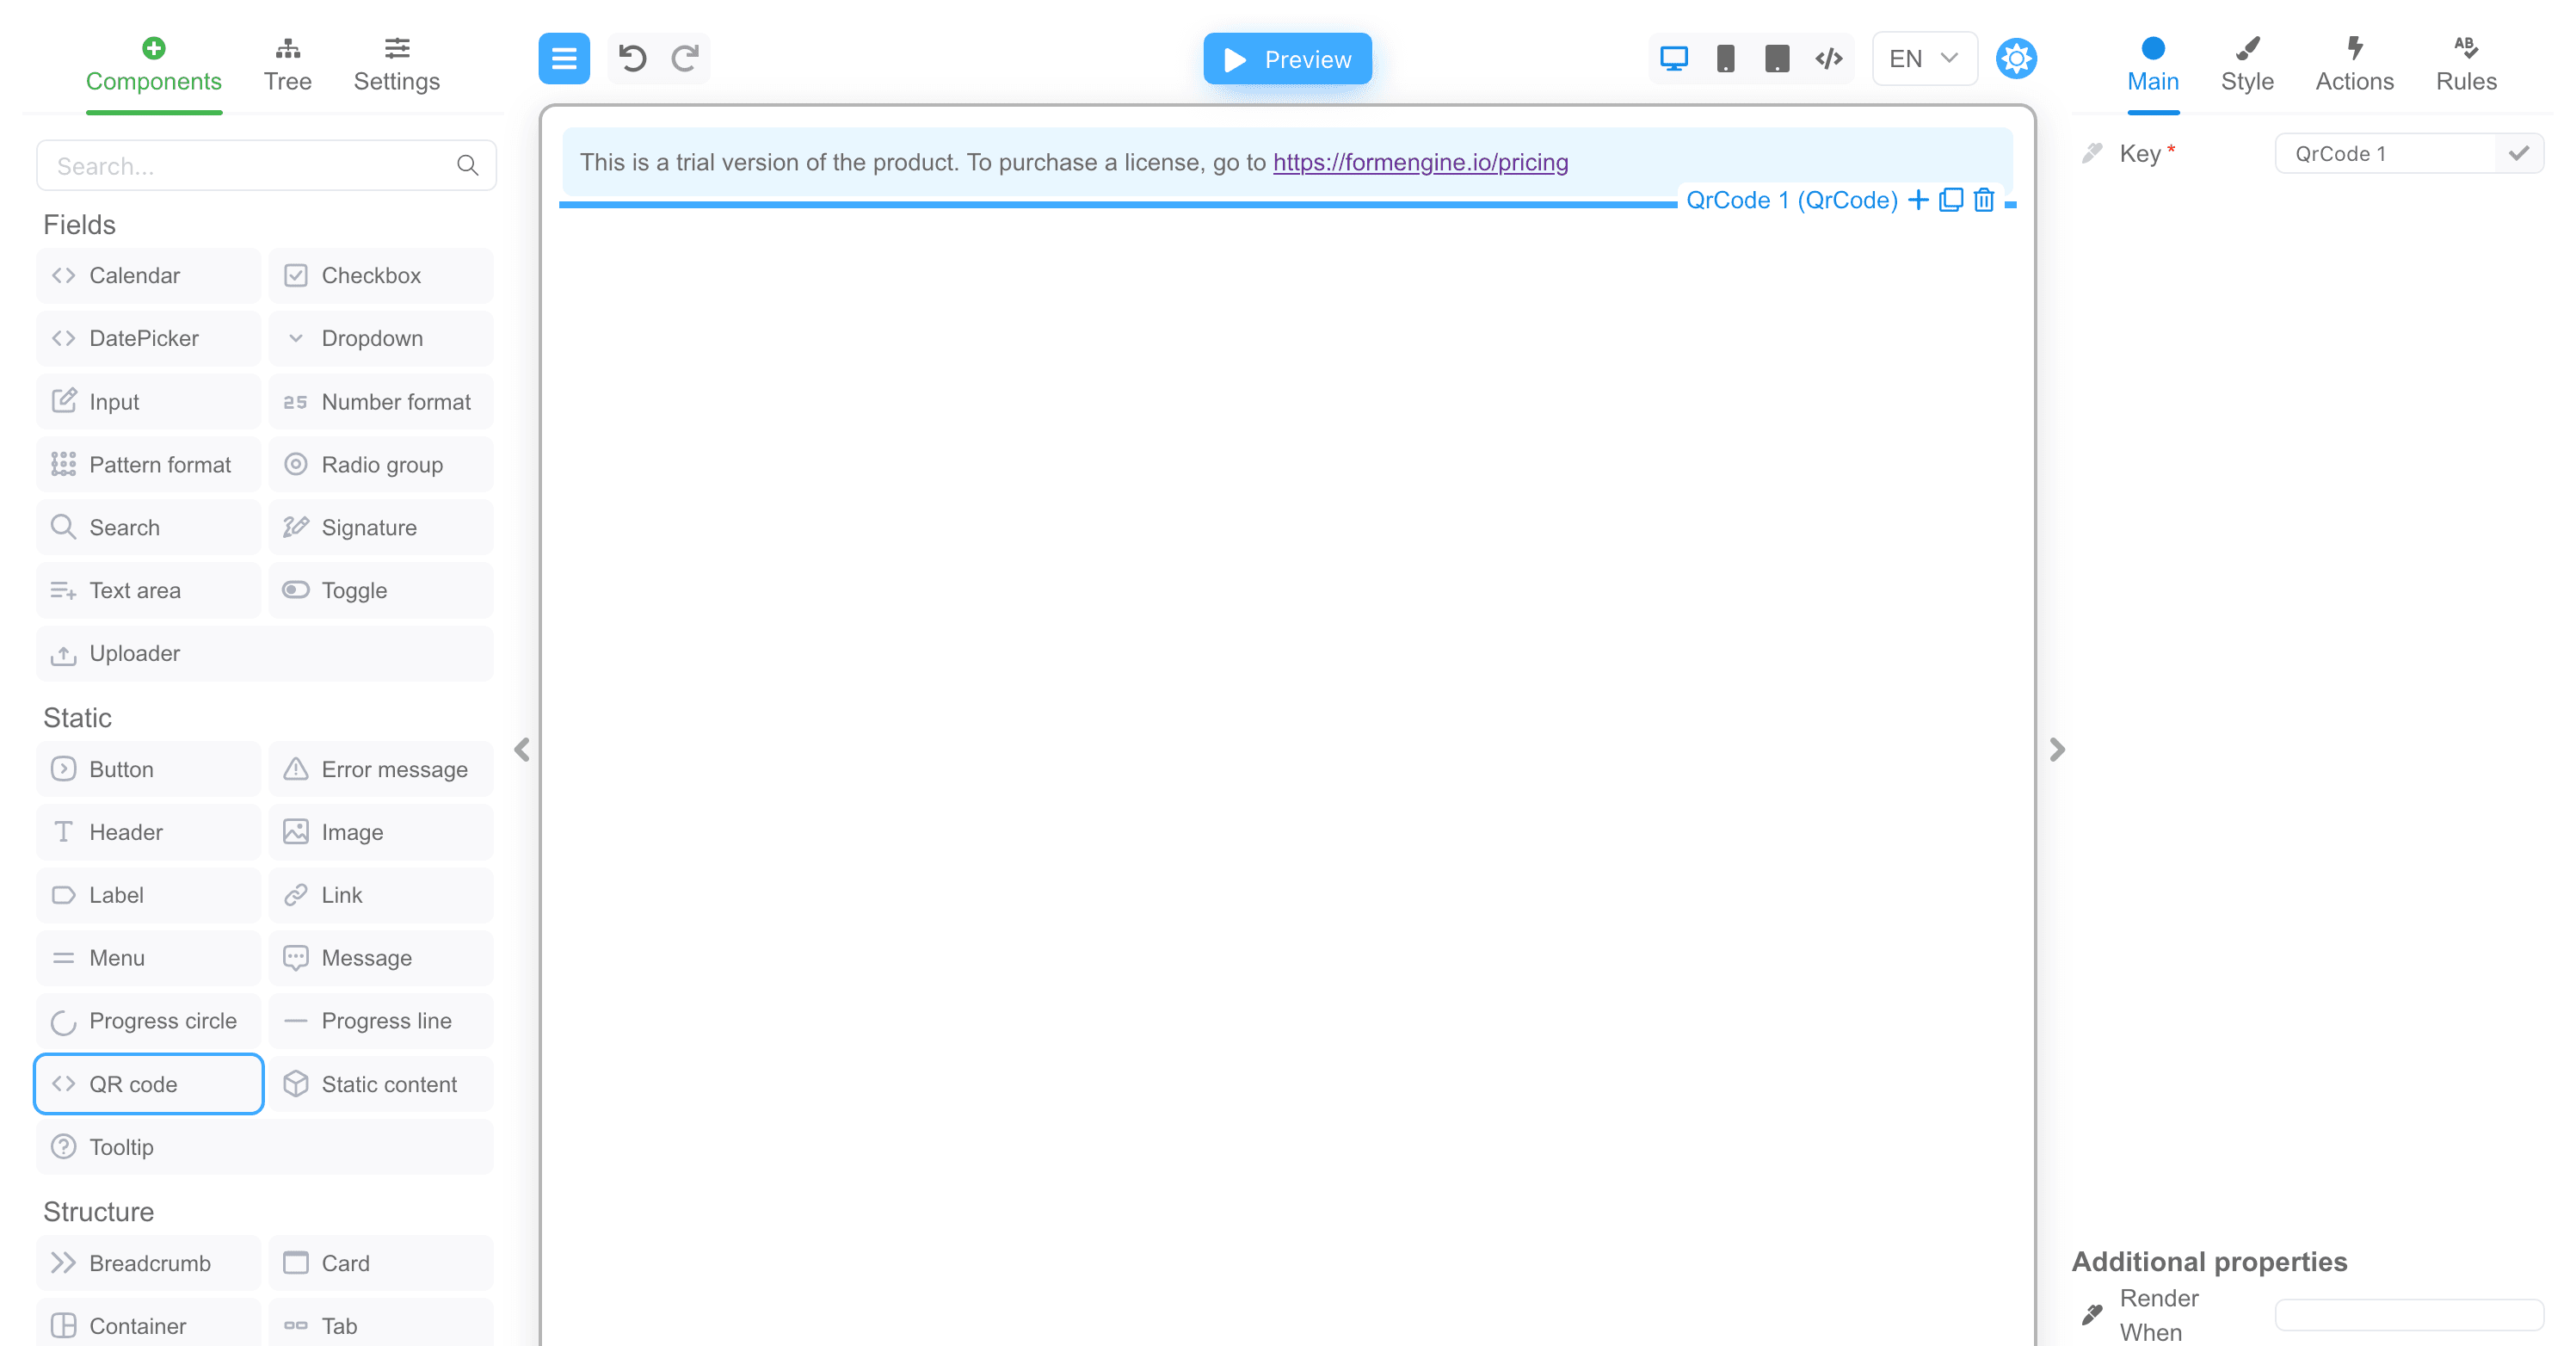The height and width of the screenshot is (1346, 2576).
Task: Open the code view
Action: [1828, 58]
